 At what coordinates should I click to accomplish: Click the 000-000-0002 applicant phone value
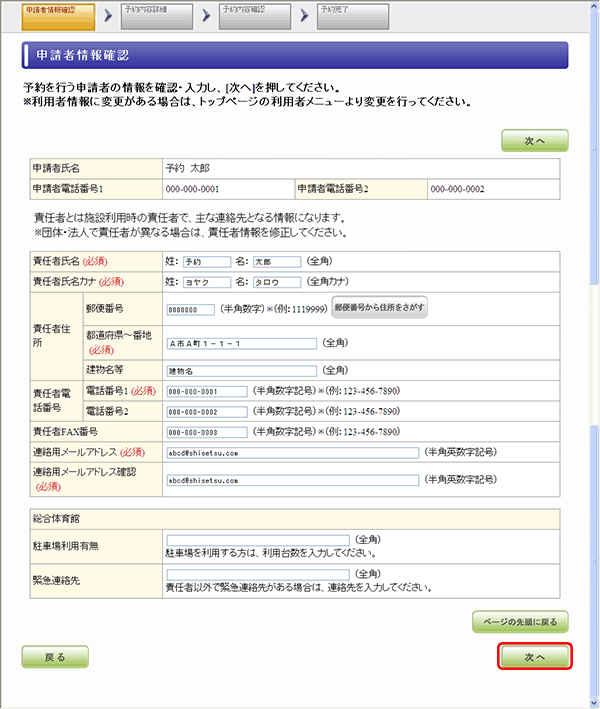coord(457,189)
